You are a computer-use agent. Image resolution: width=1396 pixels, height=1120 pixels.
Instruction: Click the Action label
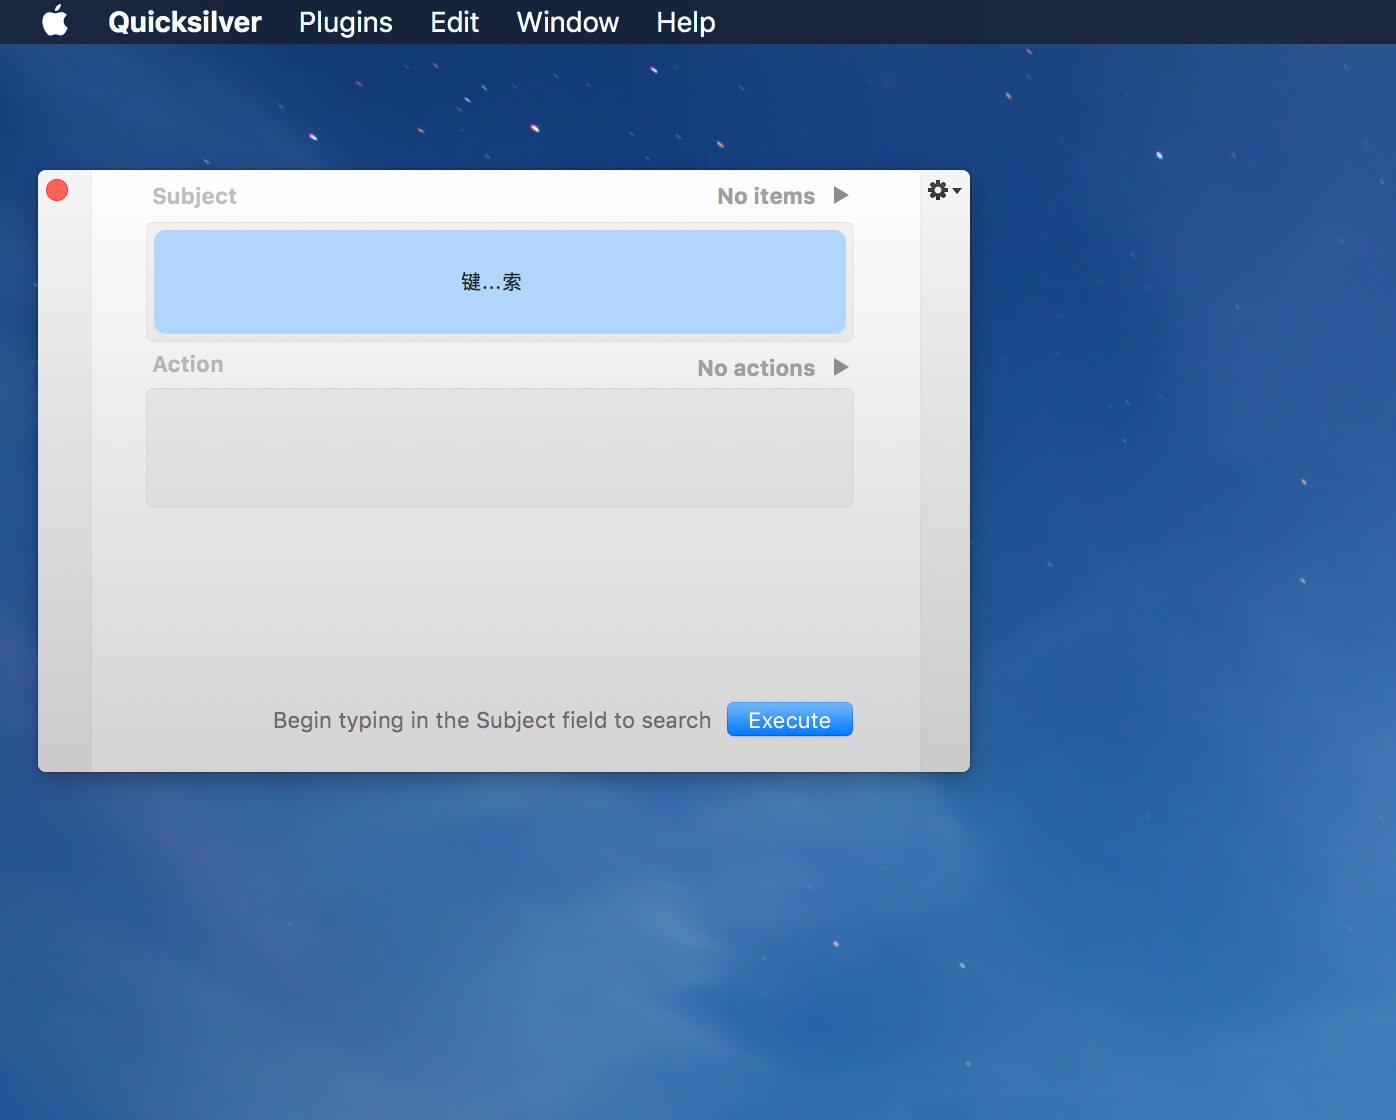188,364
